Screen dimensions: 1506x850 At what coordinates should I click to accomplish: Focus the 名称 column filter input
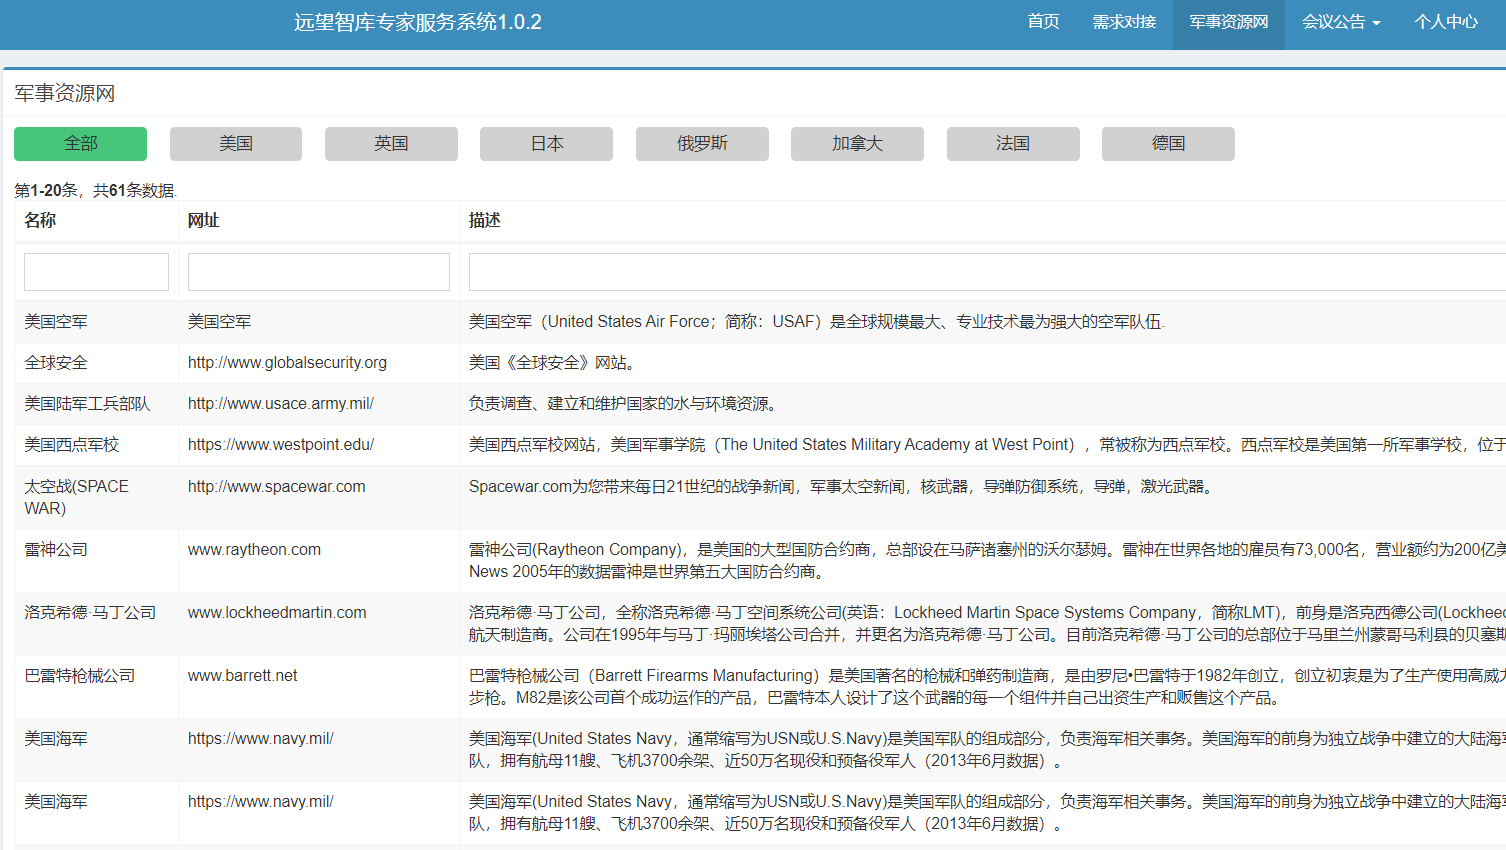pyautogui.click(x=96, y=272)
